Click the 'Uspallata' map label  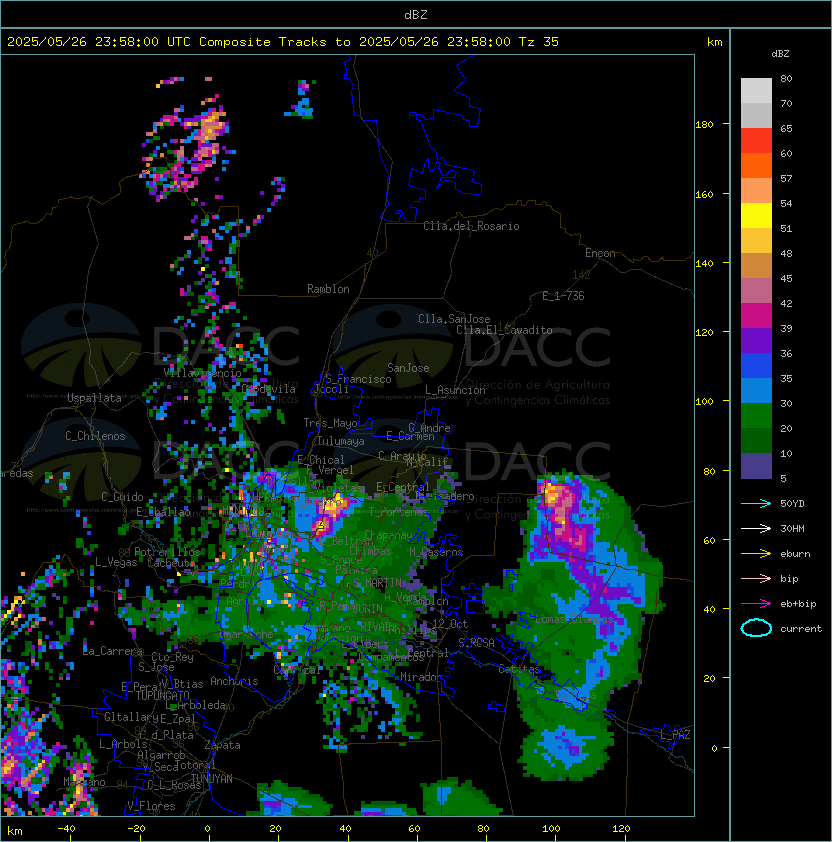[x=94, y=398]
